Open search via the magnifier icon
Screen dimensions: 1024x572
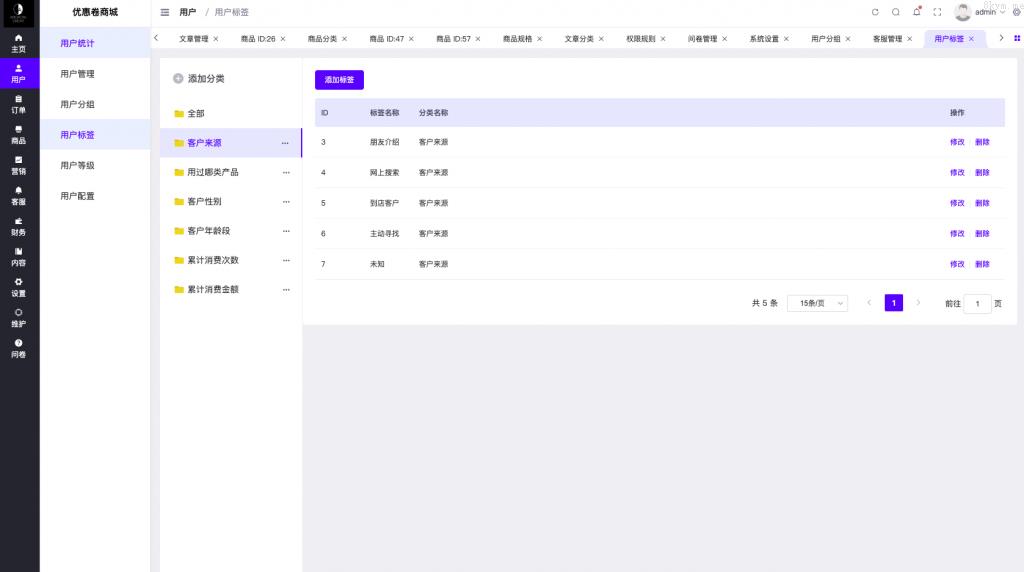coord(896,12)
